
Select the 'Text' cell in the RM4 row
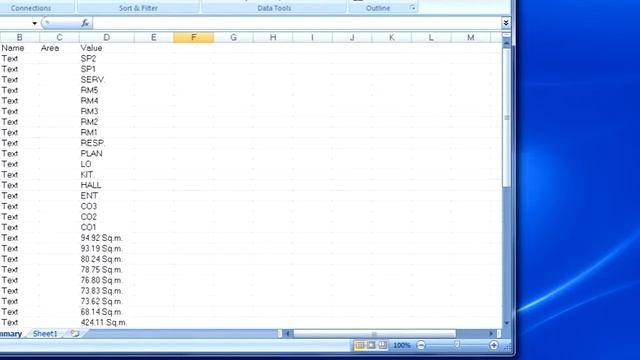(x=20, y=101)
